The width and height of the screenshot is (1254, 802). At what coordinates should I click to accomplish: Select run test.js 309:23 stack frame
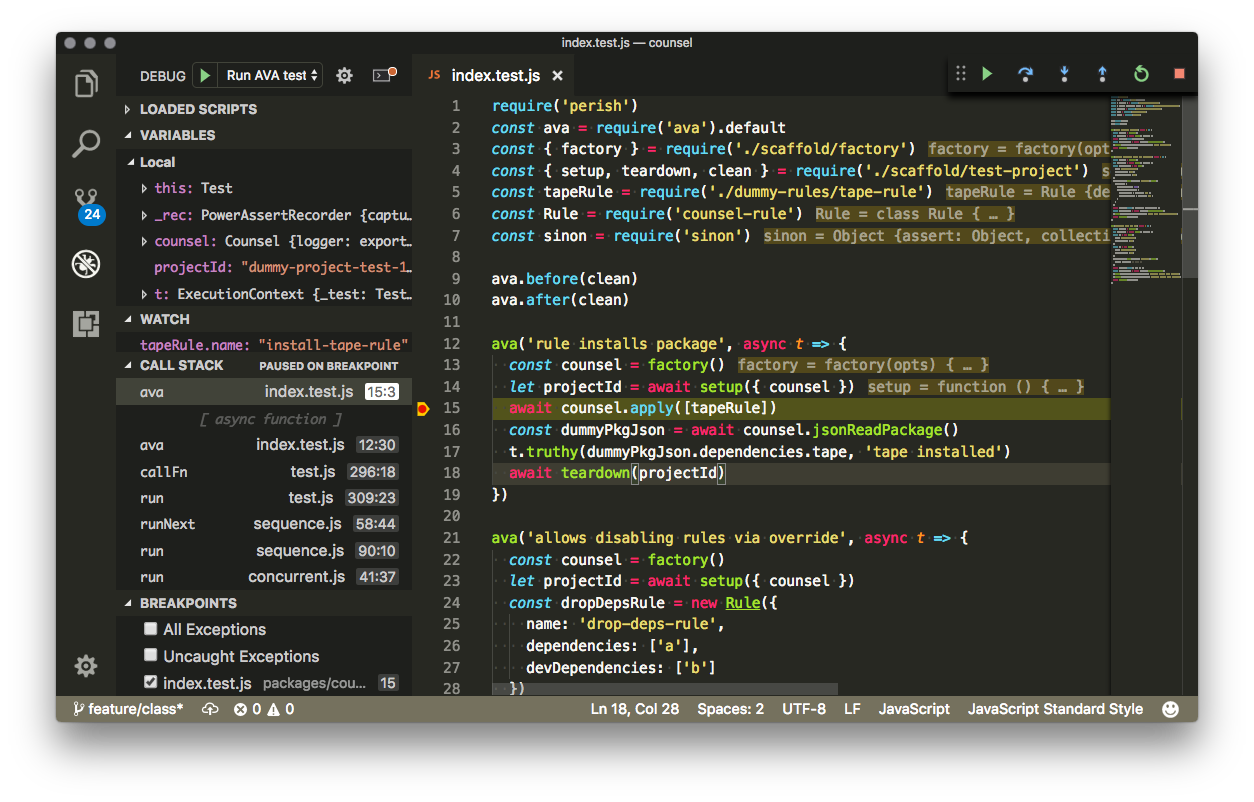[x=264, y=498]
